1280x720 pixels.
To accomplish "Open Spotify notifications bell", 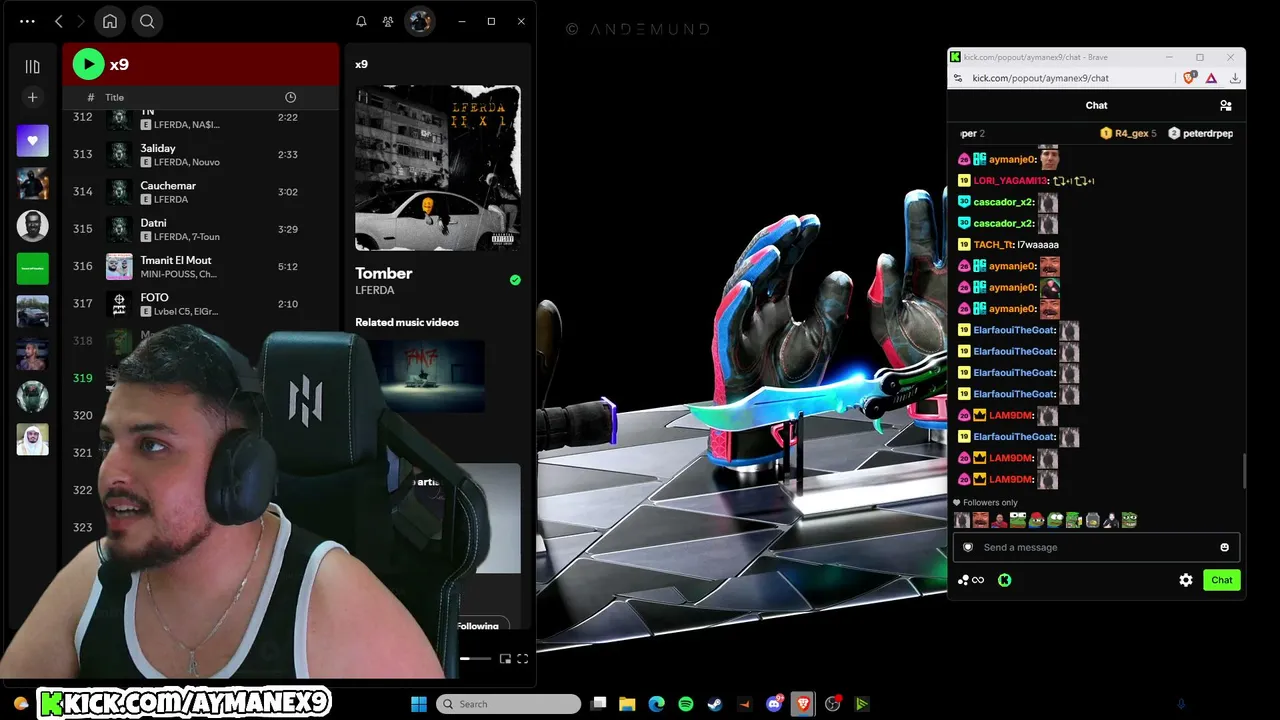I will [361, 21].
